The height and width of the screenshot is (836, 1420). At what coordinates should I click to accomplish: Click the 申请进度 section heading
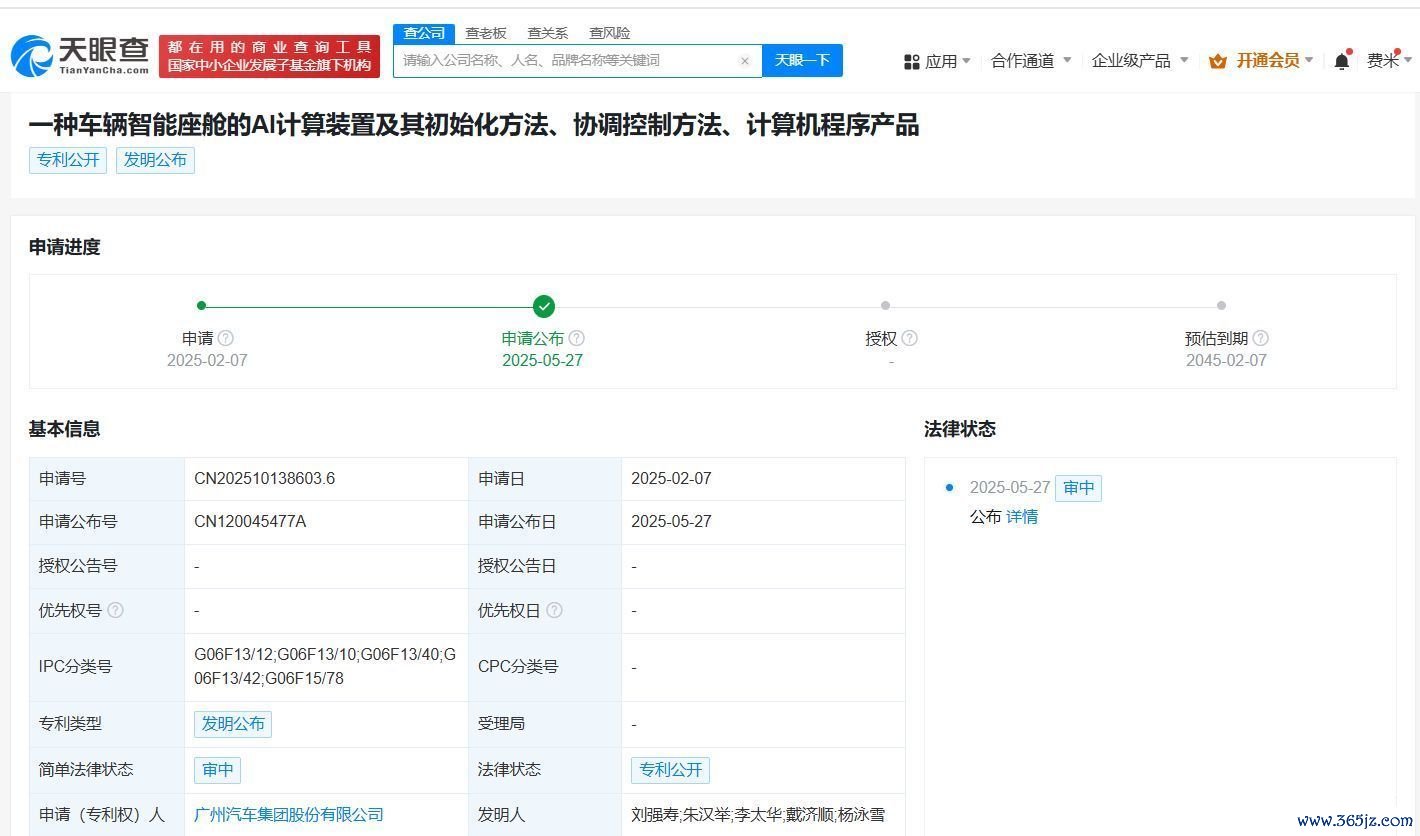[65, 248]
